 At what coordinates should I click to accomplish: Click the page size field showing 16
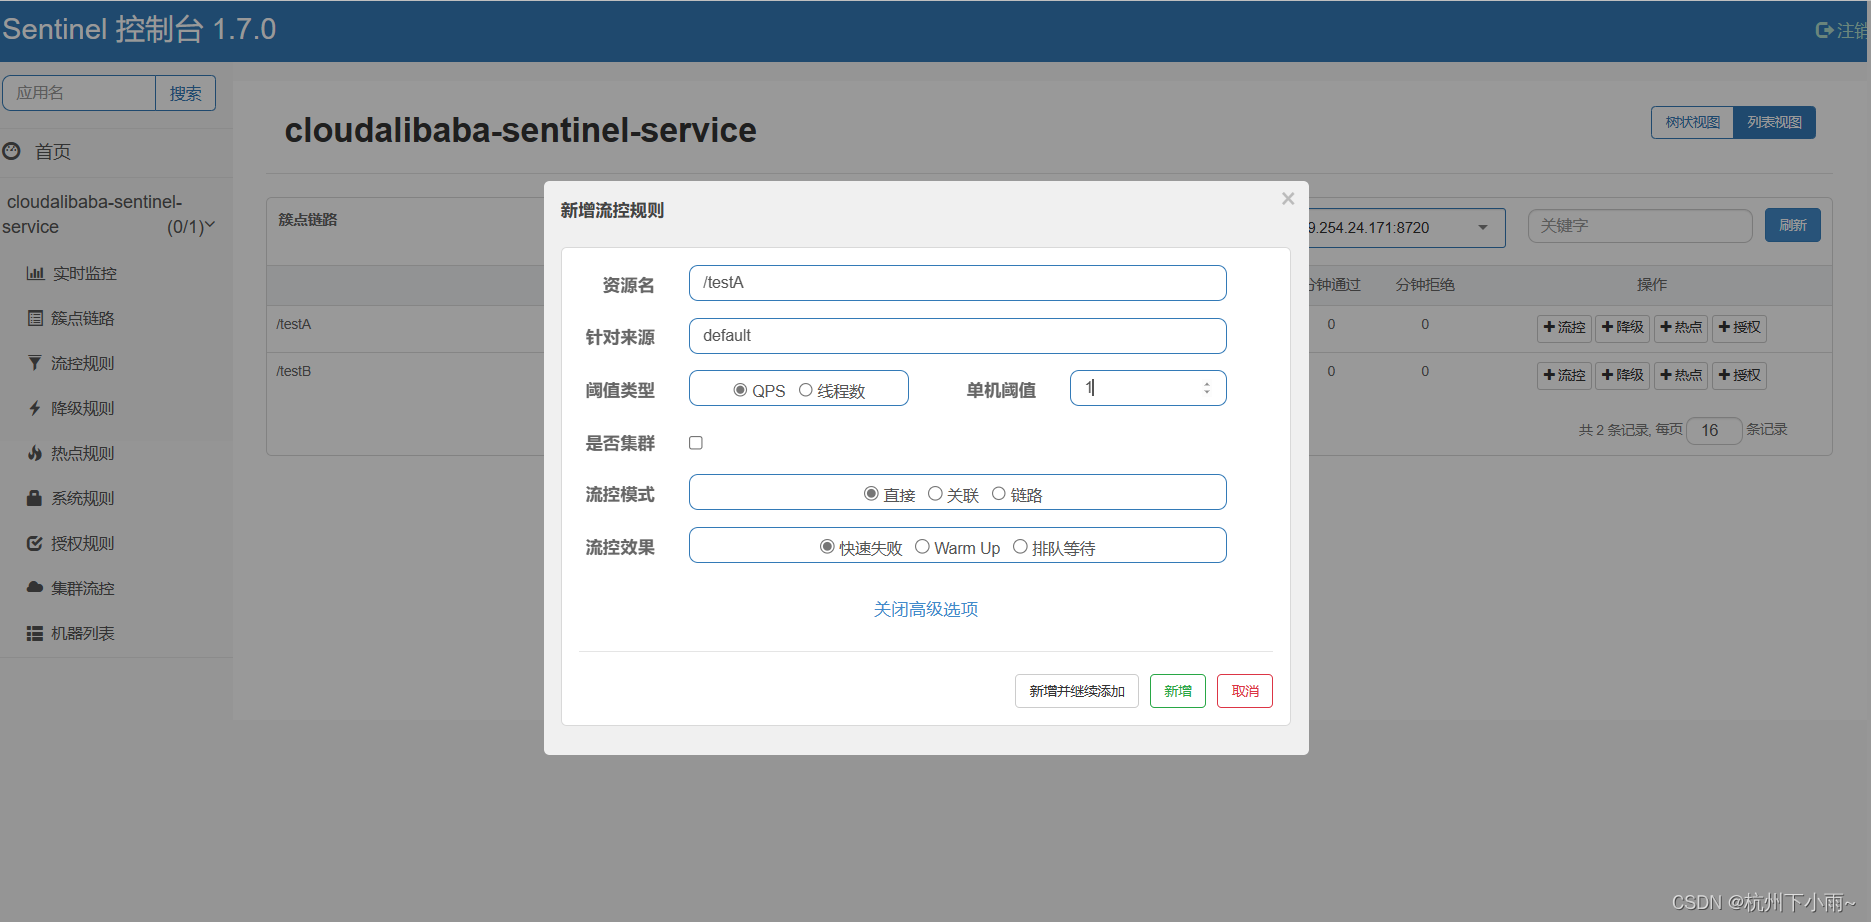[x=1714, y=430]
